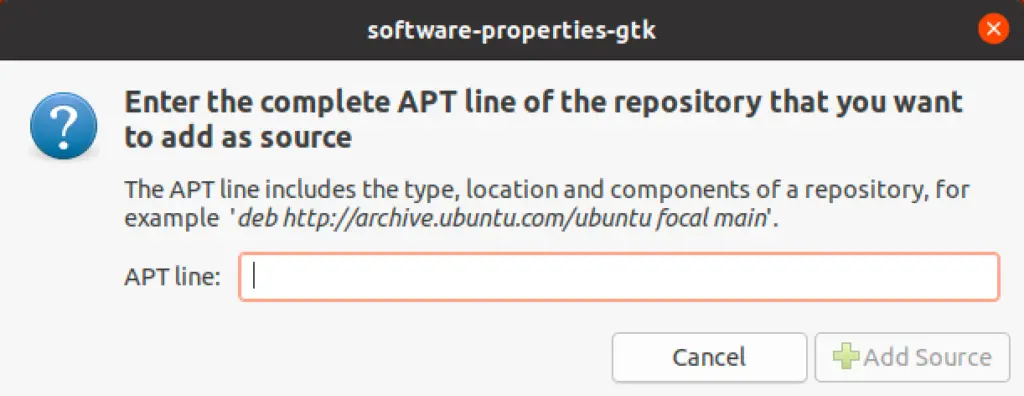
Task: Click the italic example deb archive.ubuntu.com line
Action: [502, 218]
